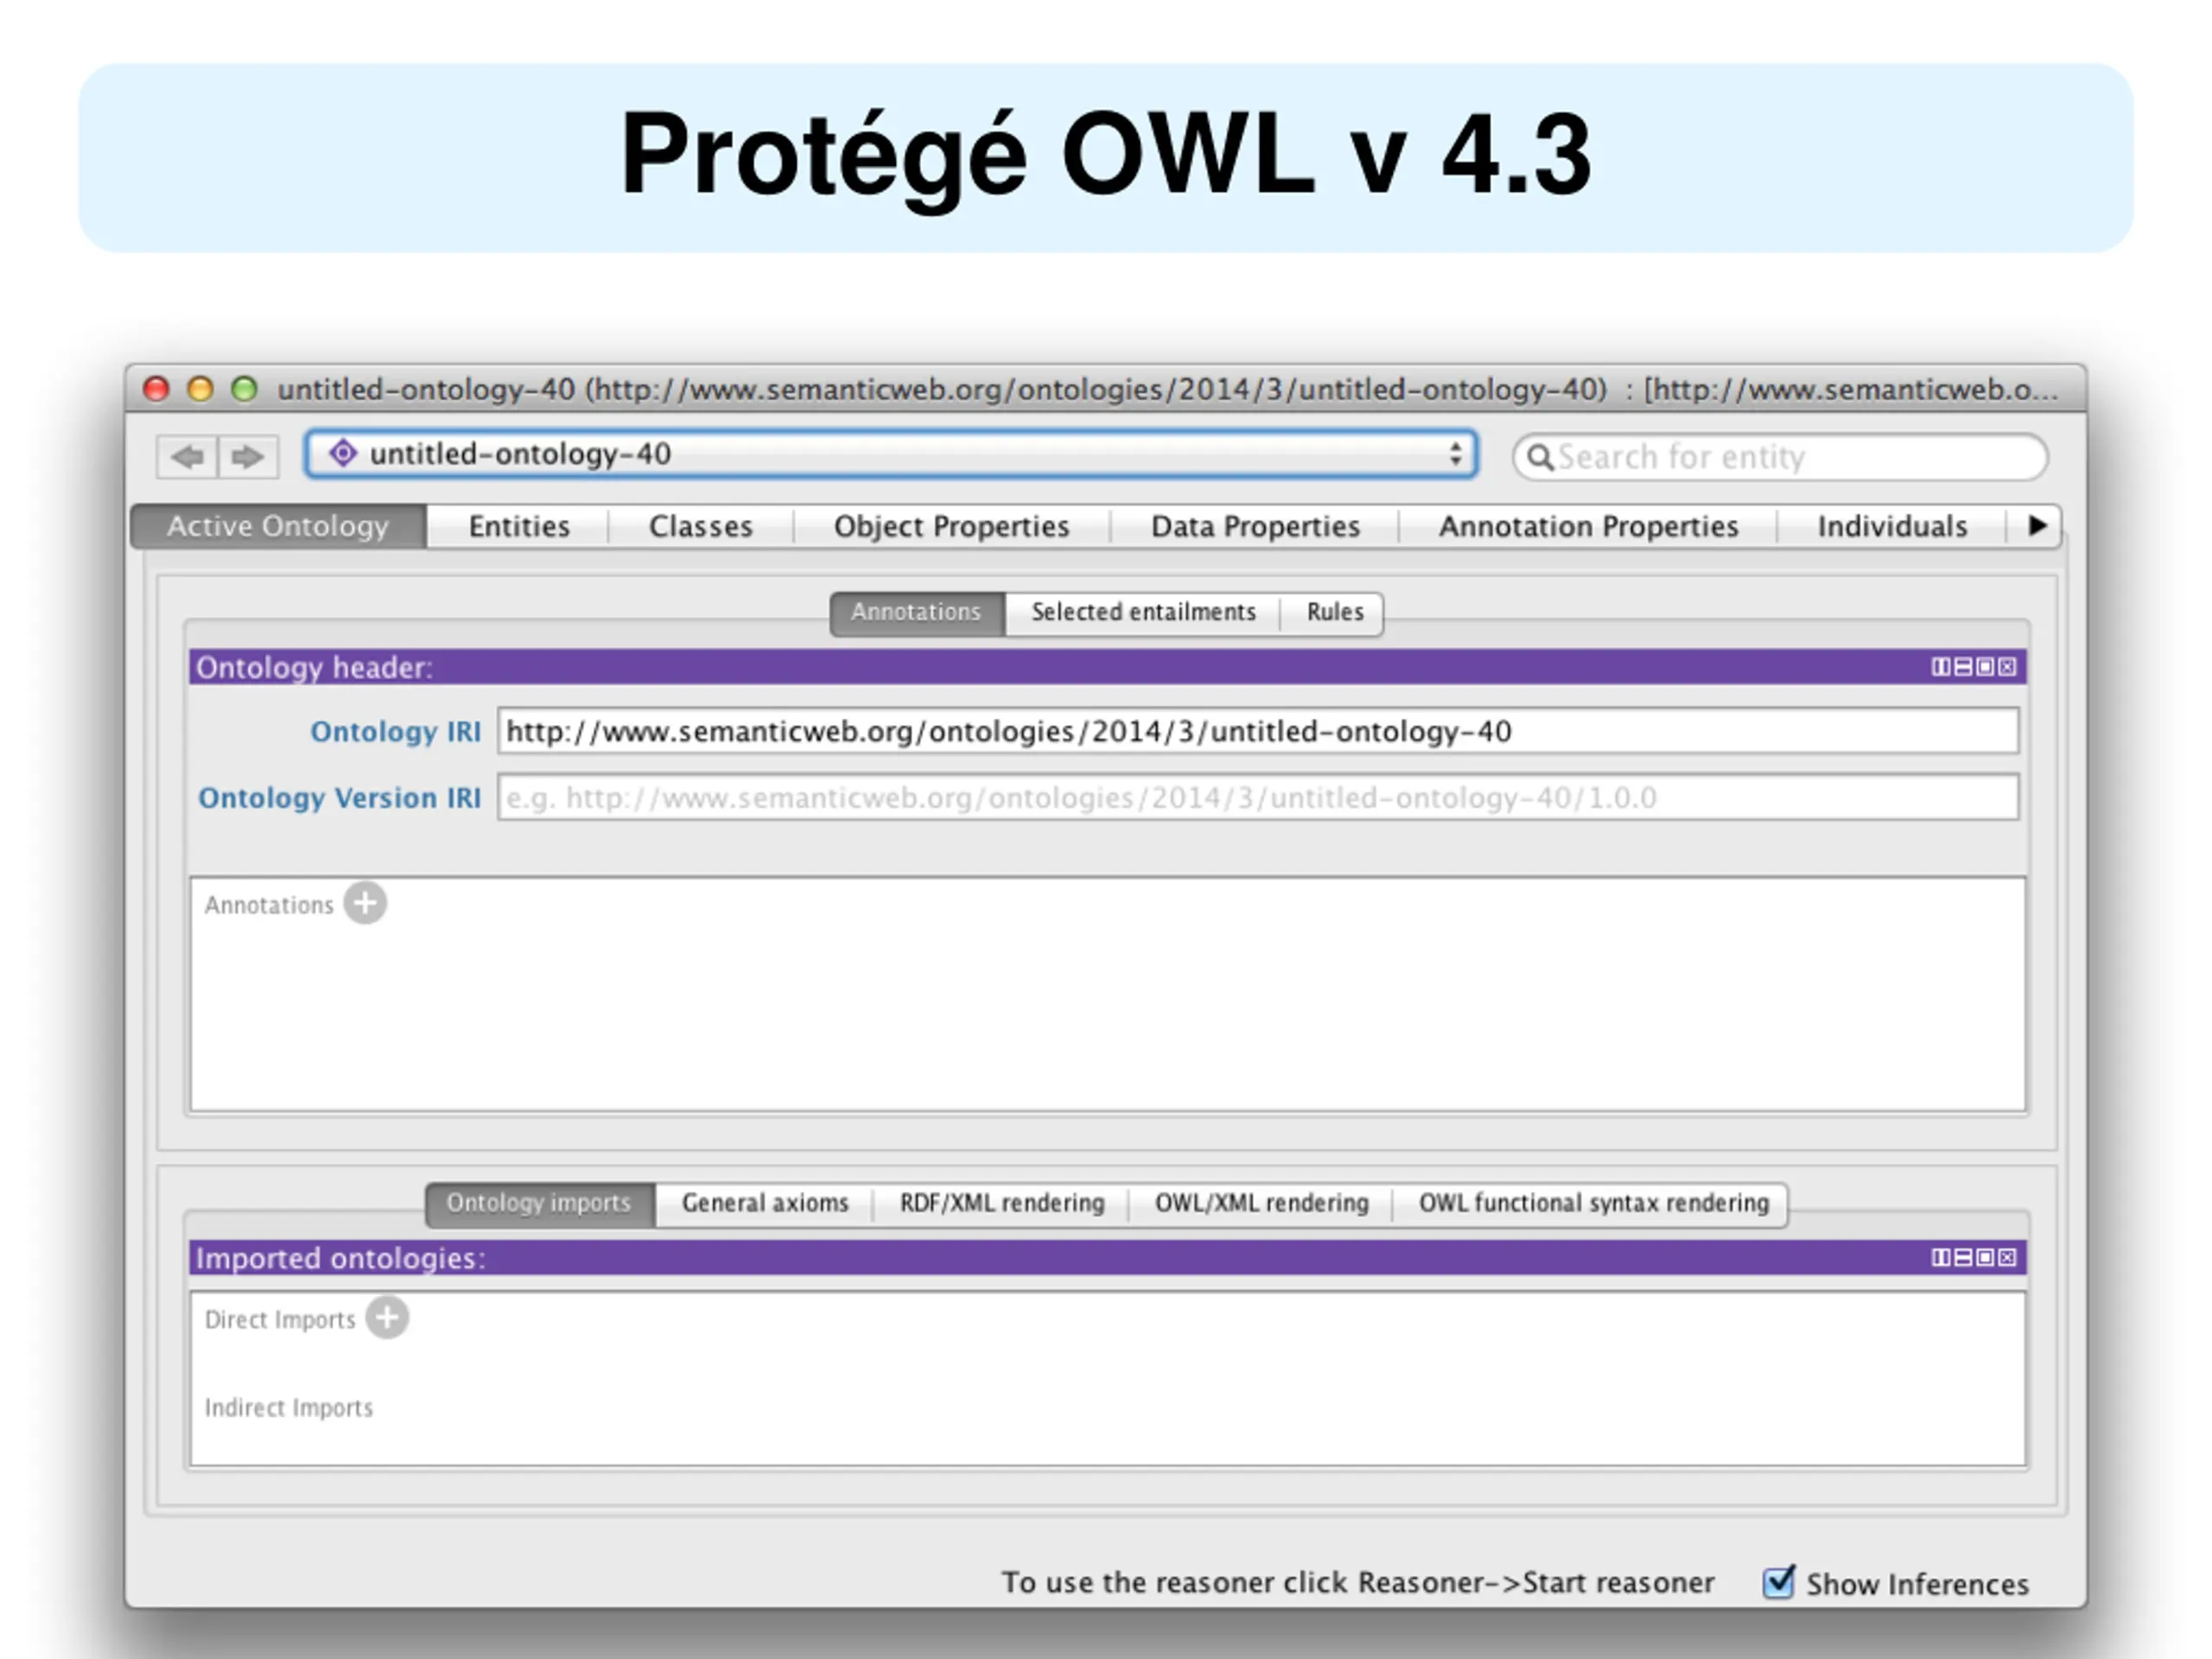Add an ontology annotation with the plus icon

click(365, 903)
